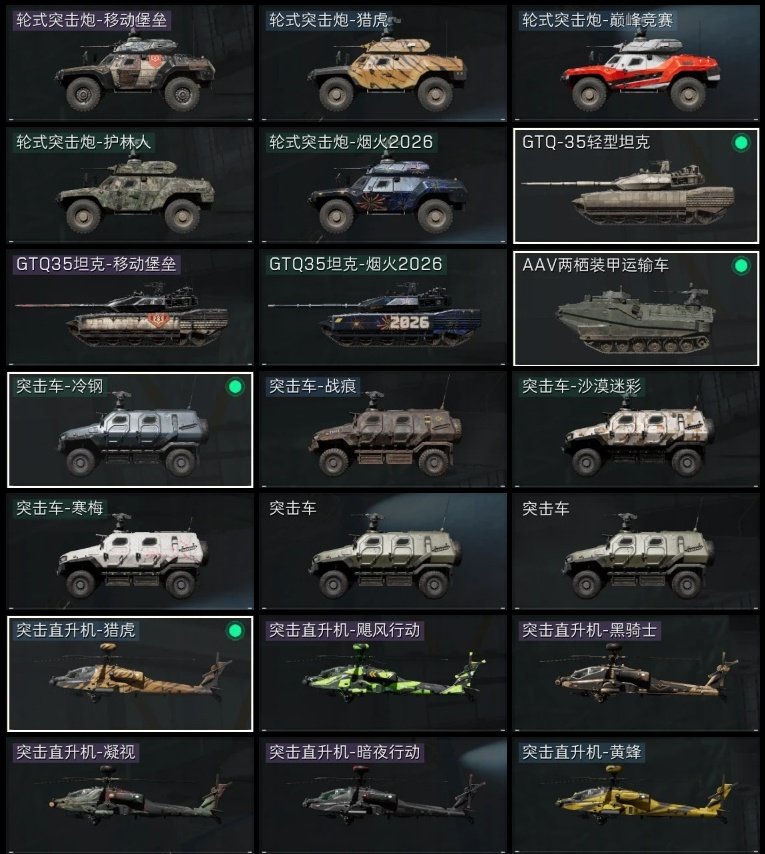Image resolution: width=765 pixels, height=854 pixels.
Task: Choose the 轮式突击炮-猎虎 tiger-stripe vehicle
Action: pos(383,63)
